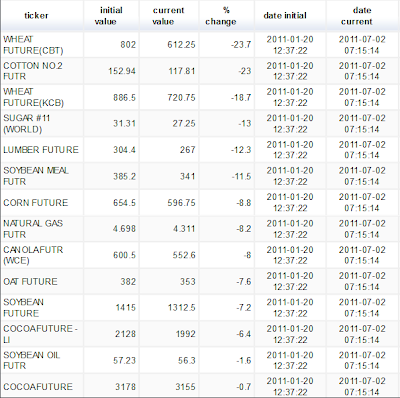
Task: Click the current value 56.3
Action: [x=187, y=360]
